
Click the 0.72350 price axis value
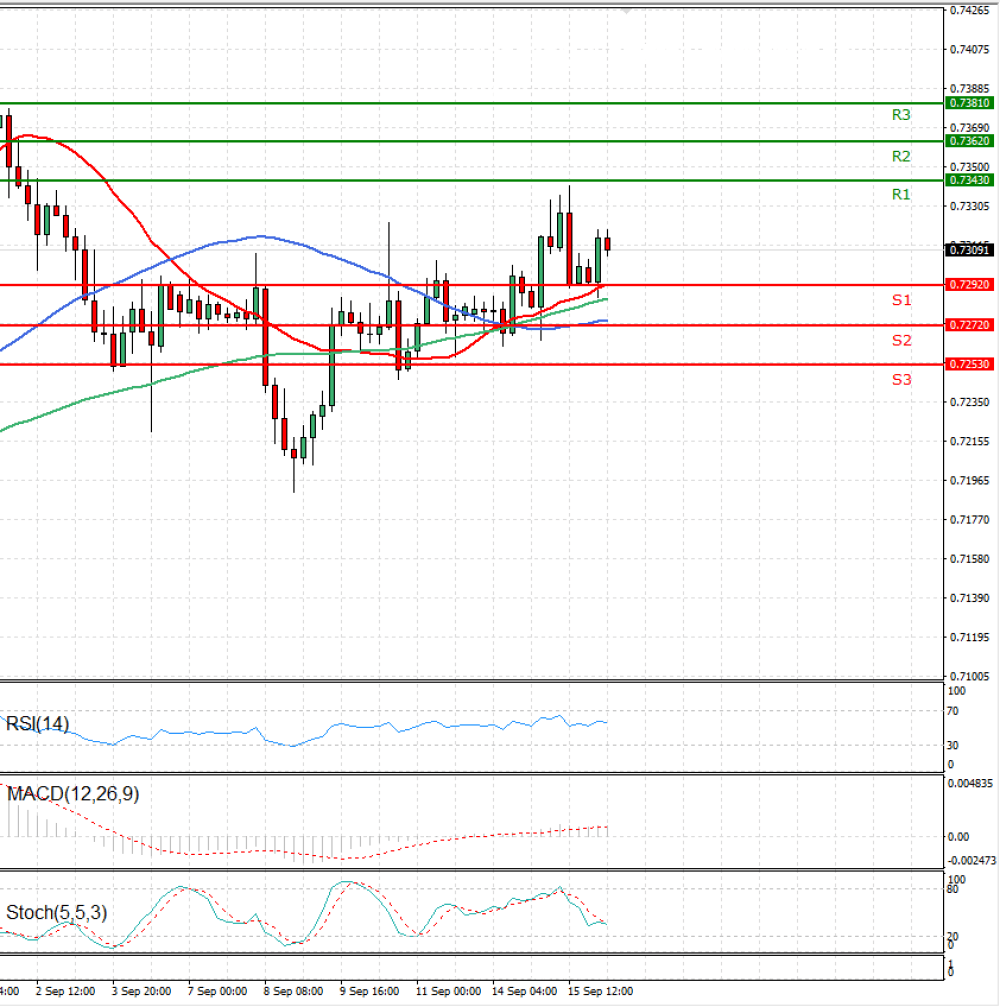969,402
